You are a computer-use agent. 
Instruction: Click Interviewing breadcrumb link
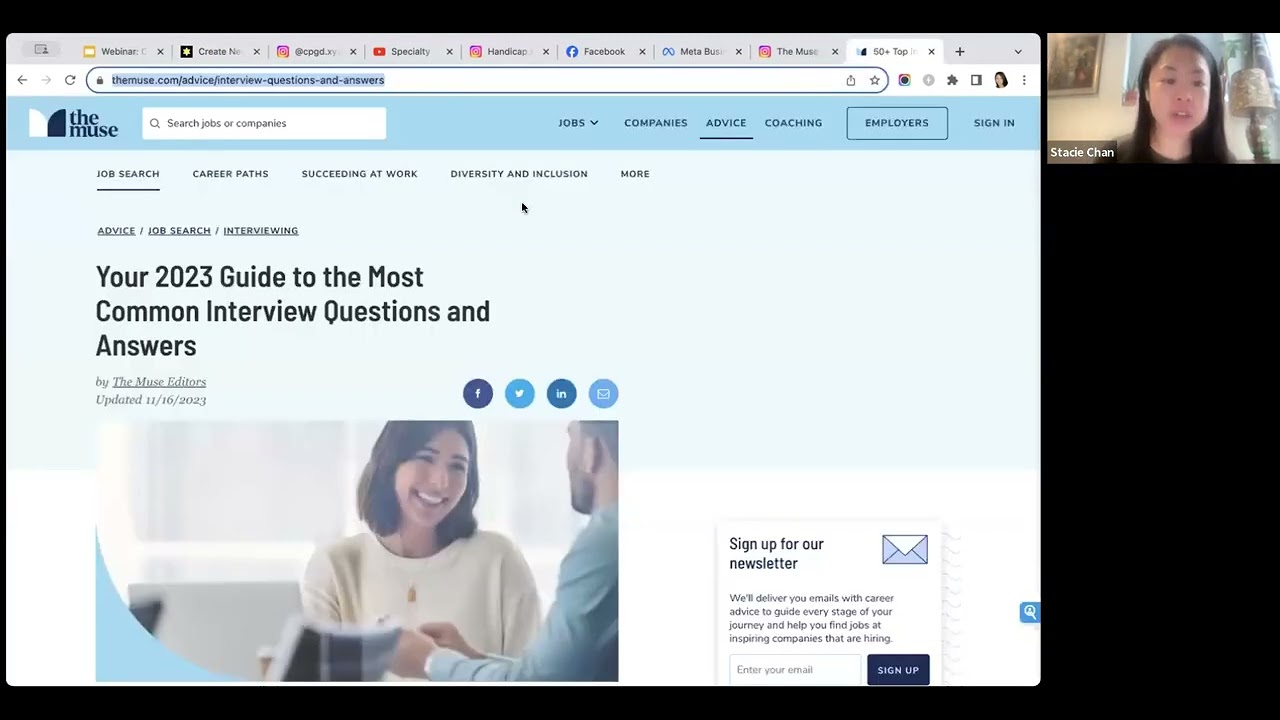[261, 231]
